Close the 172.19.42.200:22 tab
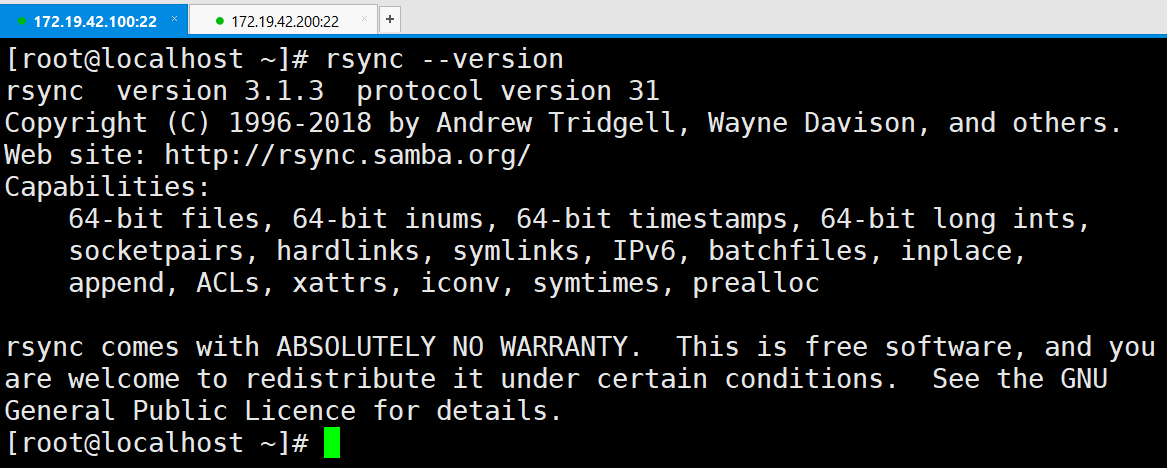This screenshot has width=1167, height=468. 363,20
